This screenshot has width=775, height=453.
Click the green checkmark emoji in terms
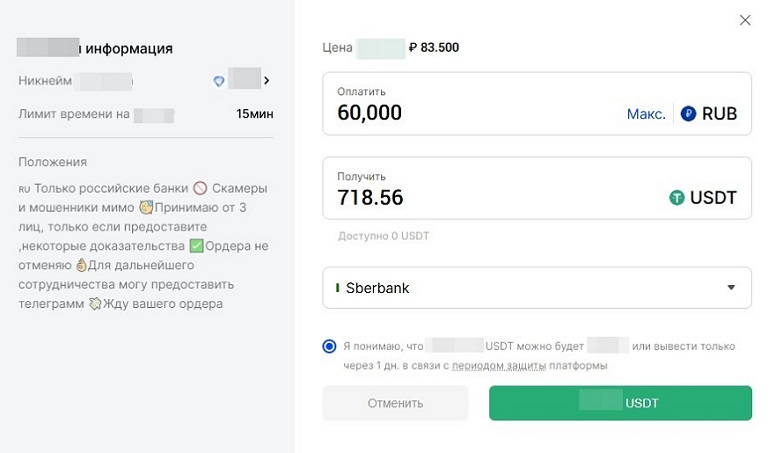196,246
